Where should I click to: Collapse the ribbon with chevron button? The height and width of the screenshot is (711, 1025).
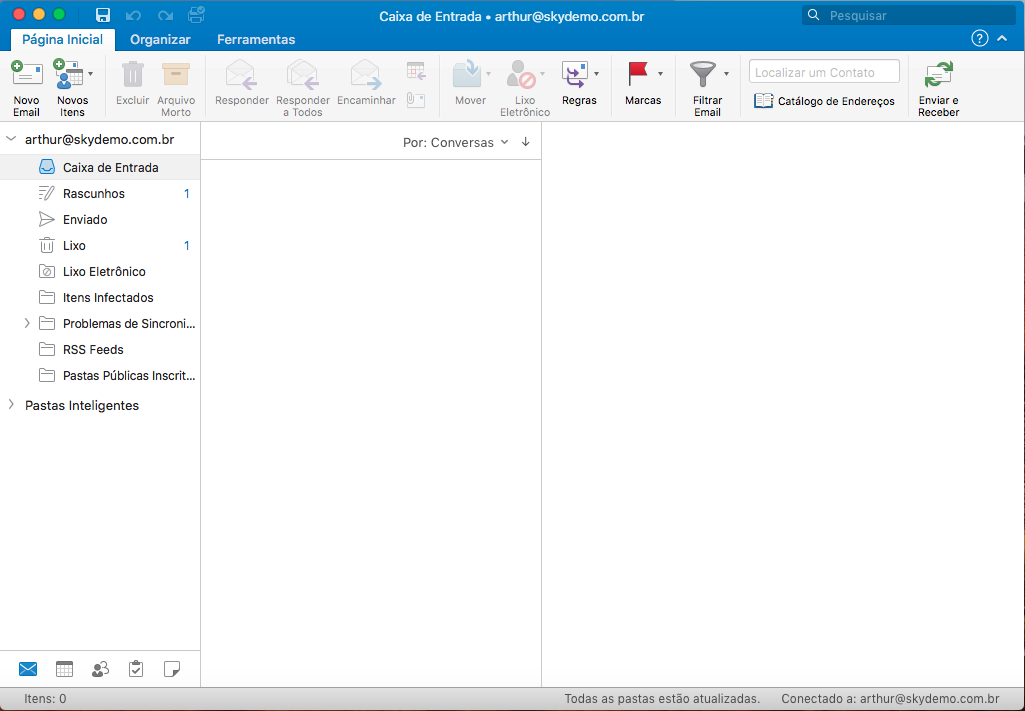tap(1002, 39)
